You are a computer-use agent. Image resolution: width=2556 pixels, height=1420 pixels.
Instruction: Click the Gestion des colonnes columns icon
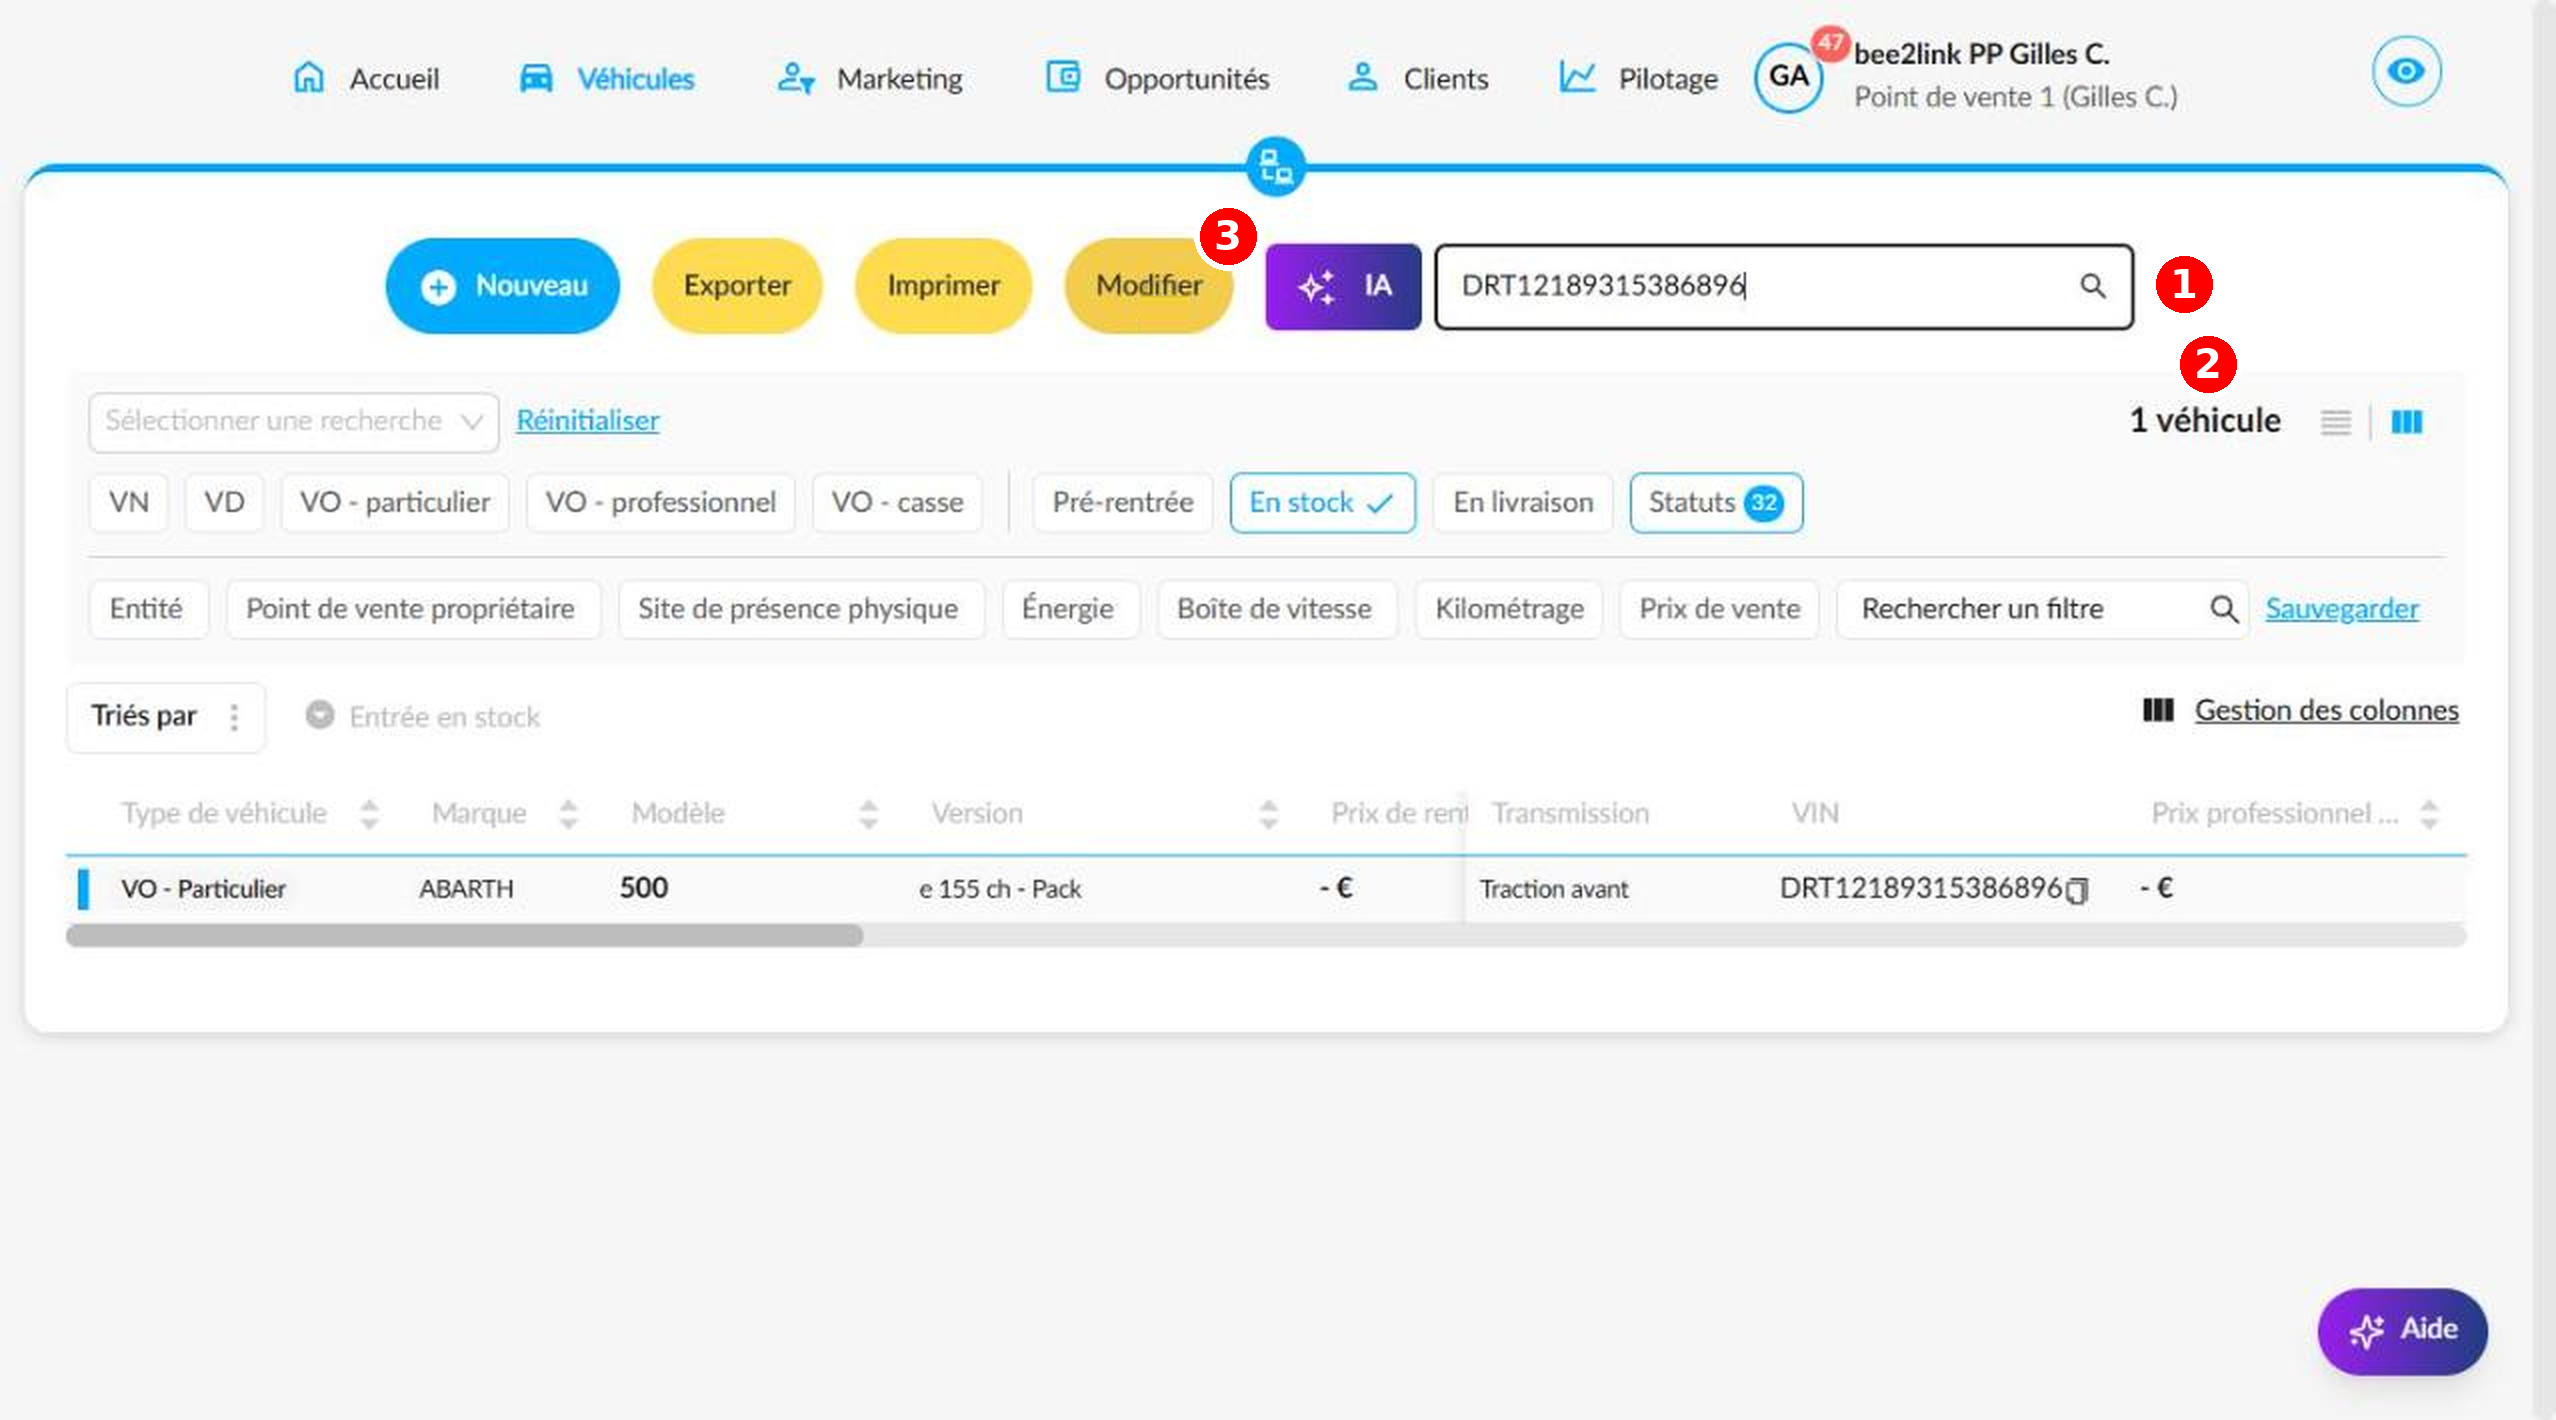coord(2158,710)
